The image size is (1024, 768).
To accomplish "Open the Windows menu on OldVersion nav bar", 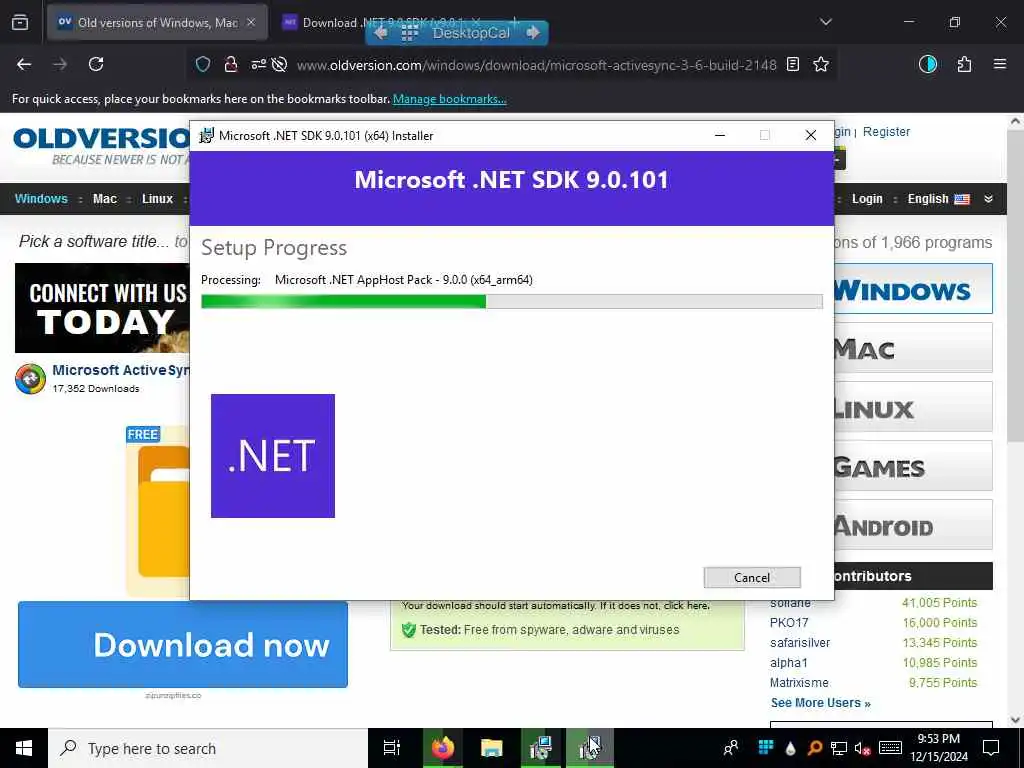I will click(x=41, y=199).
